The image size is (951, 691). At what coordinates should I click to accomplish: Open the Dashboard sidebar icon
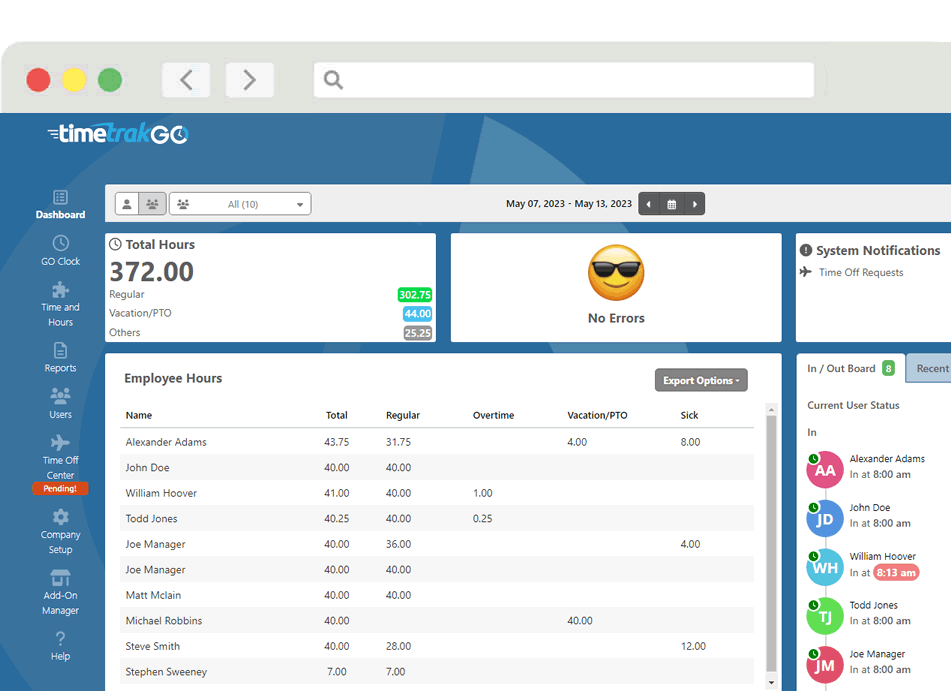[60, 197]
